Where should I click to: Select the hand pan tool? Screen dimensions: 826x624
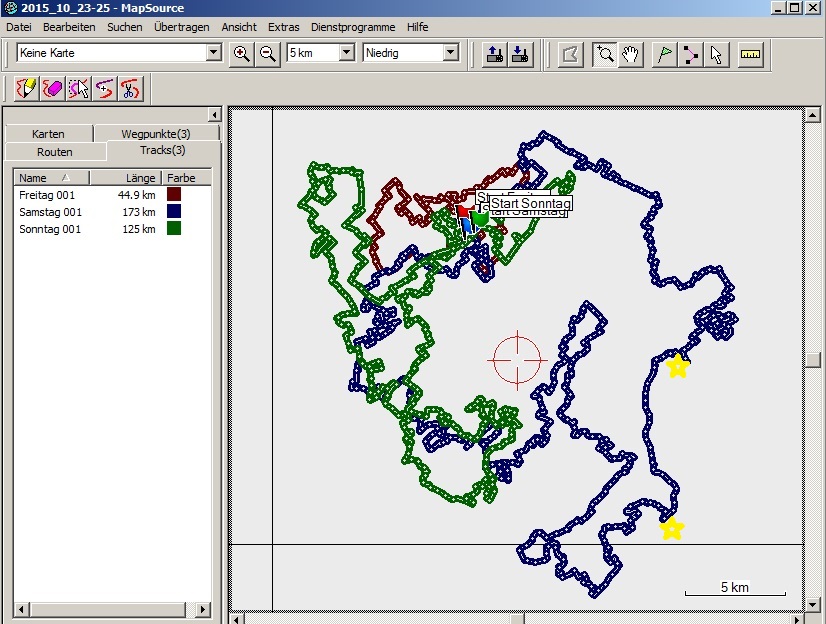tap(630, 54)
